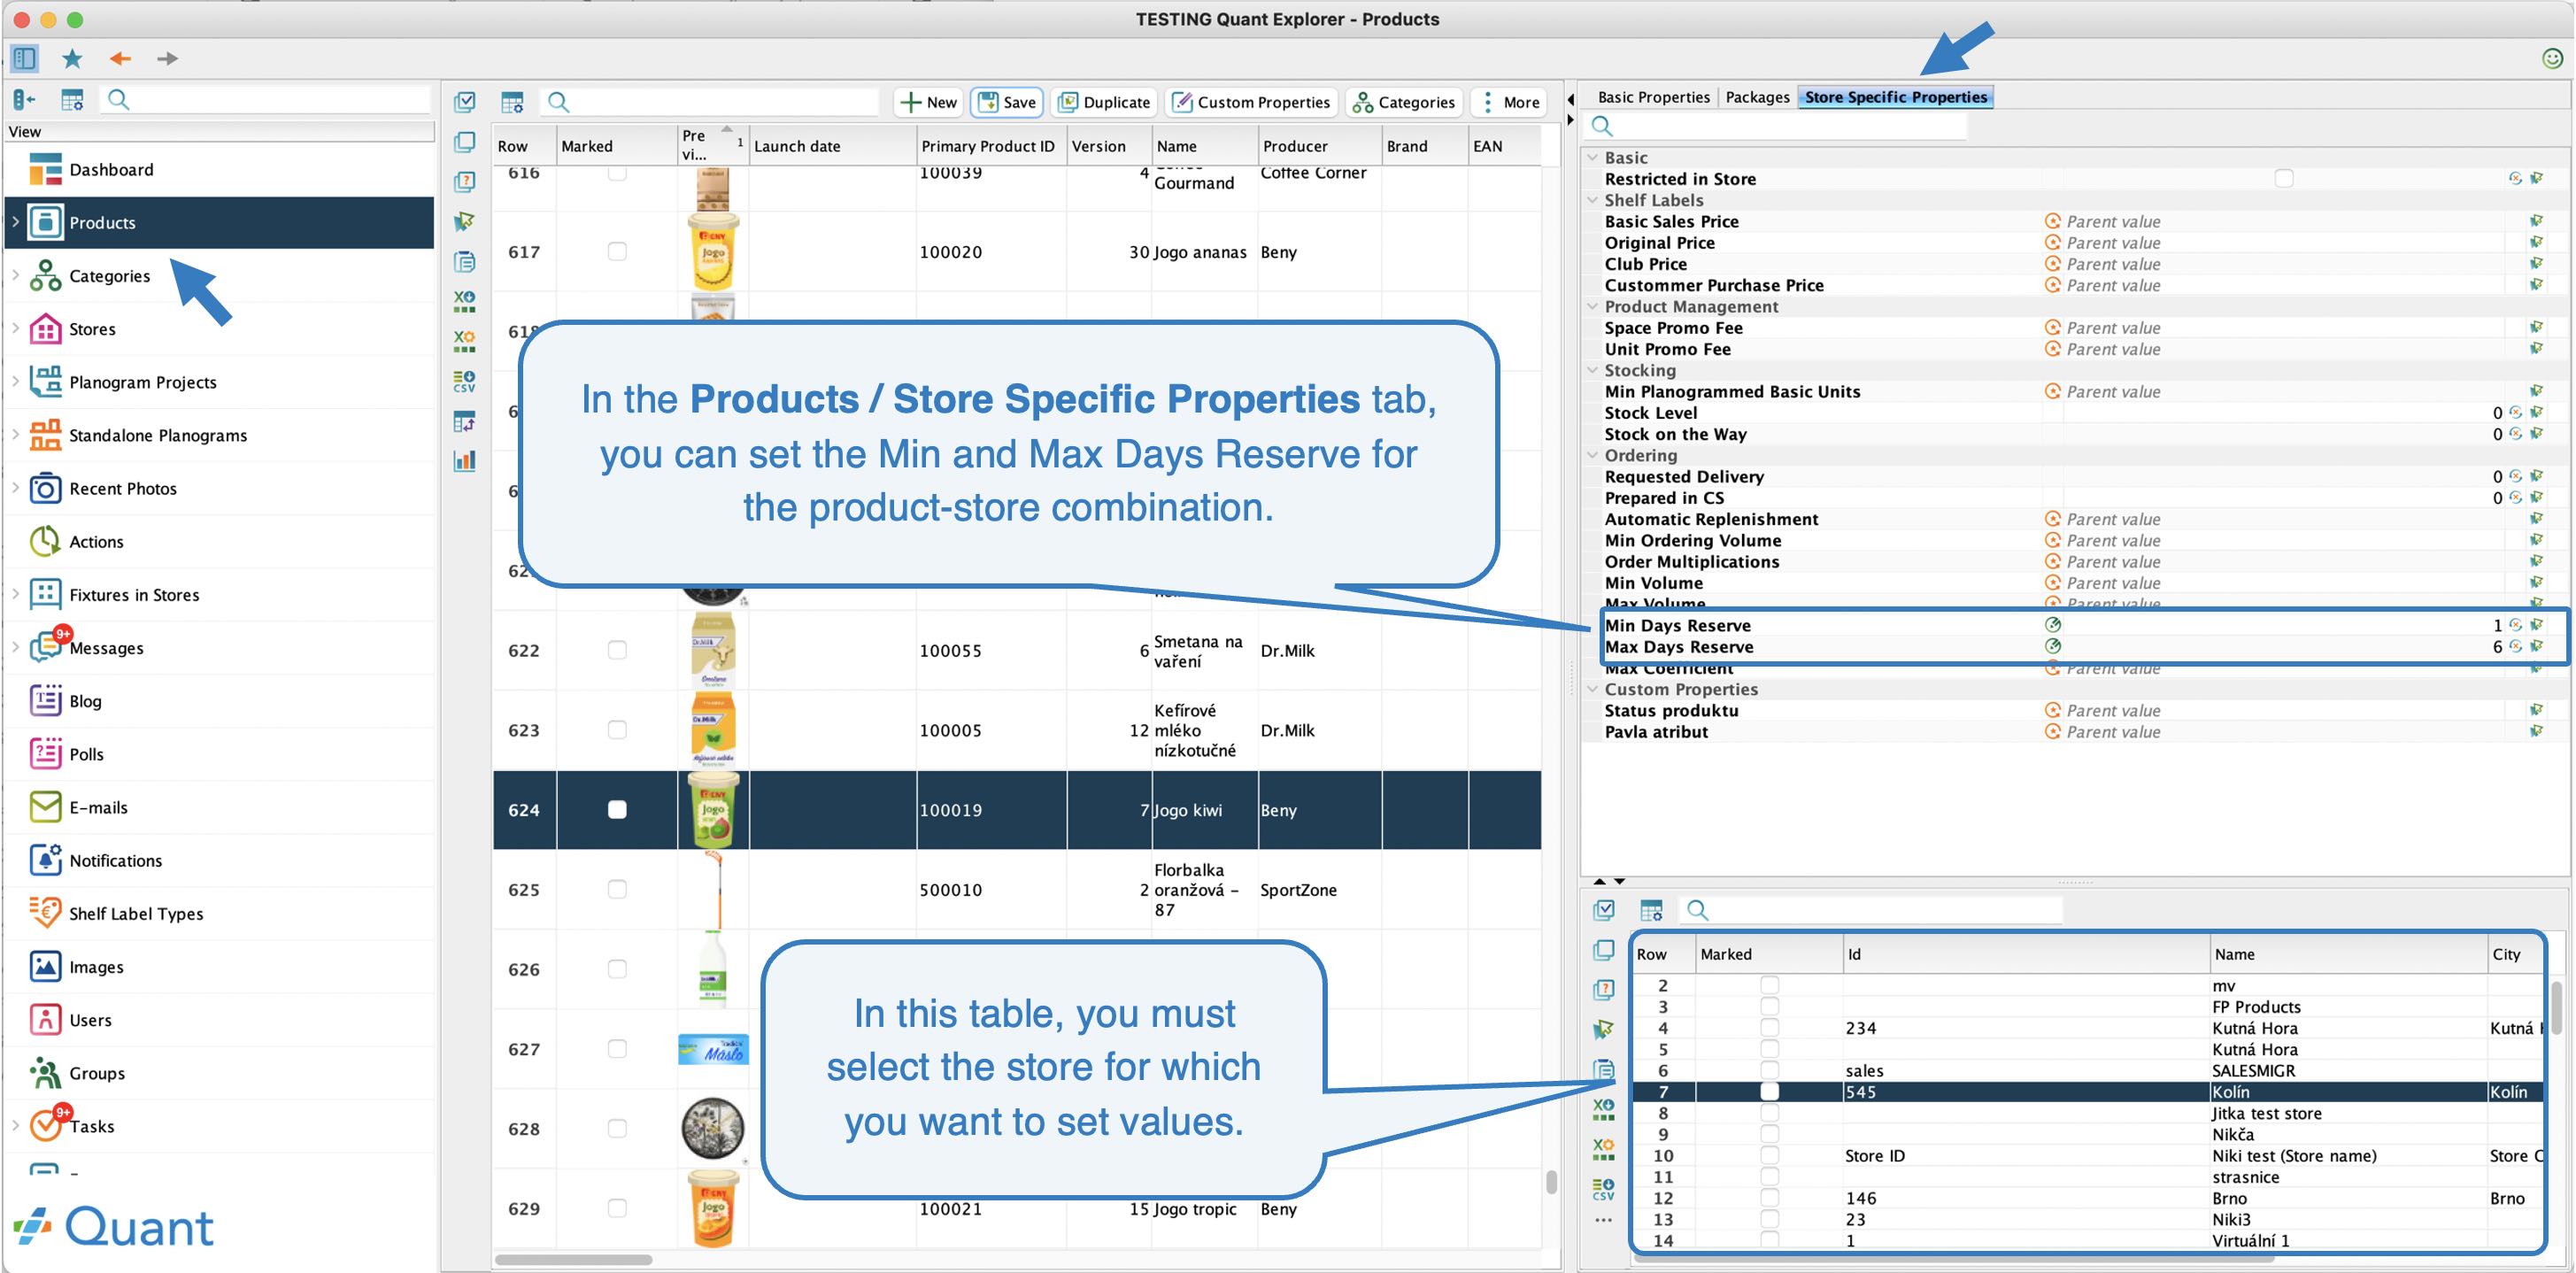
Task: Click the New button
Action: pos(928,101)
